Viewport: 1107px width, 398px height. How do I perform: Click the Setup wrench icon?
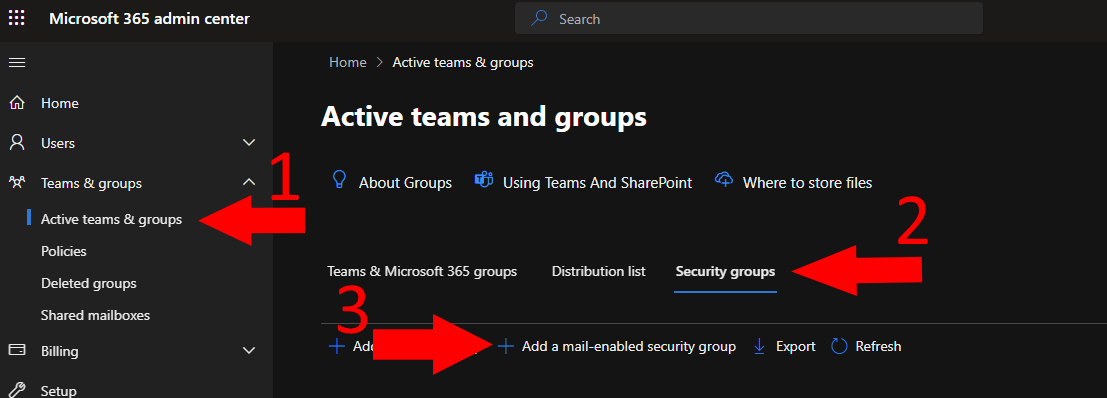(17, 390)
